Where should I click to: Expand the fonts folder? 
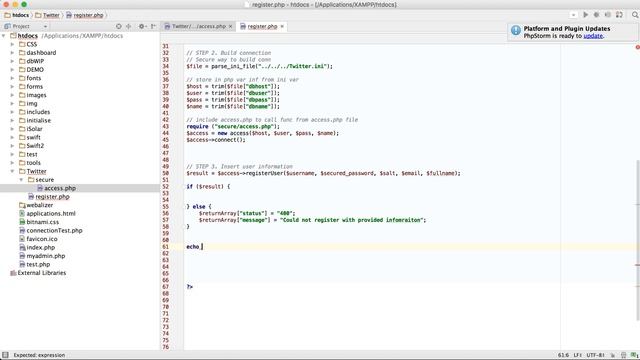click(x=12, y=78)
